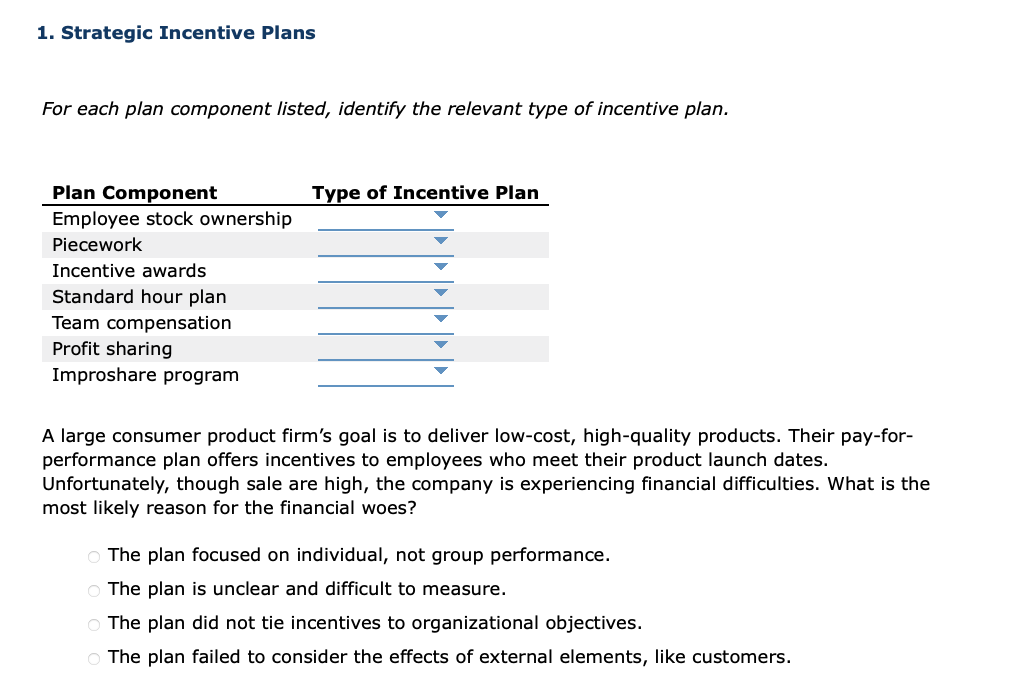Open the Standard hour plan dropdown
The image size is (1032, 684).
click(440, 292)
